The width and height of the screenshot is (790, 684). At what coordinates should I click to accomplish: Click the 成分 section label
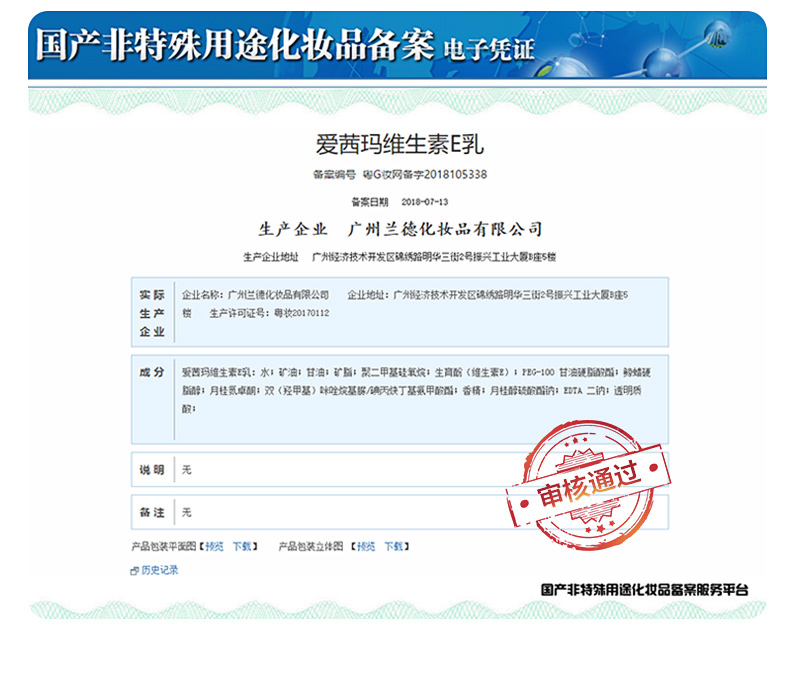point(152,372)
